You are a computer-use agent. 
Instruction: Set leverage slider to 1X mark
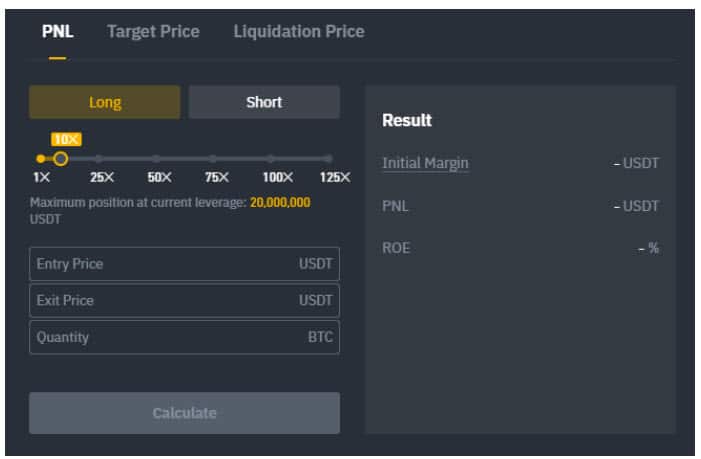40,158
